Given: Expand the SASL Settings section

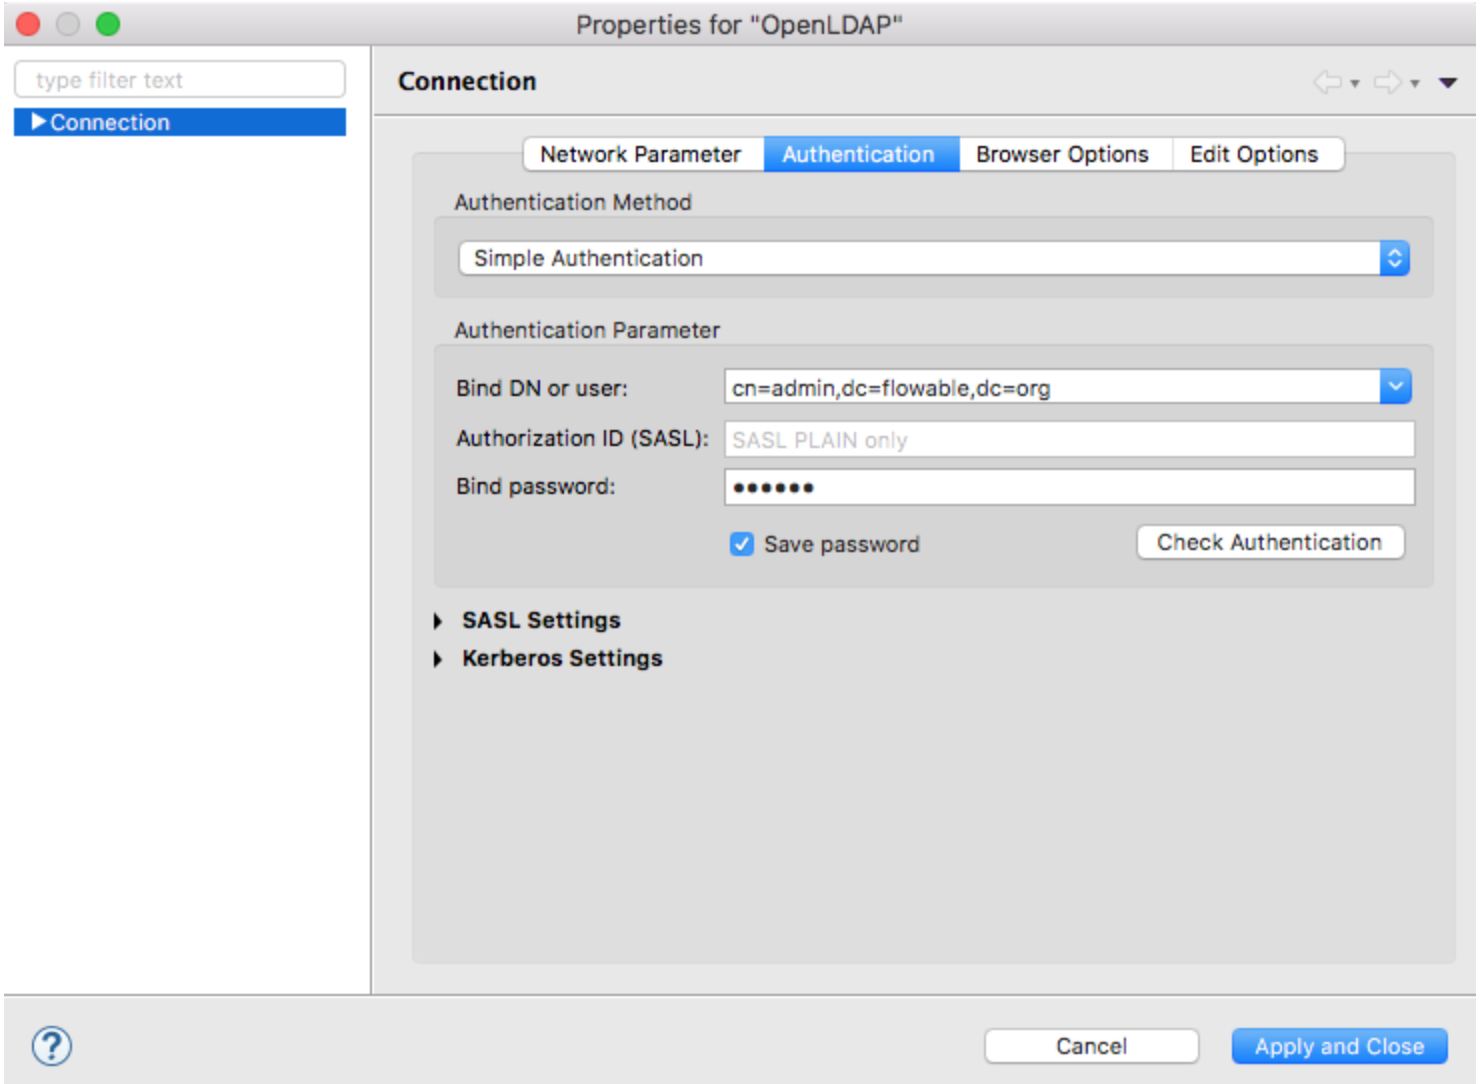Looking at the screenshot, I should tap(439, 620).
